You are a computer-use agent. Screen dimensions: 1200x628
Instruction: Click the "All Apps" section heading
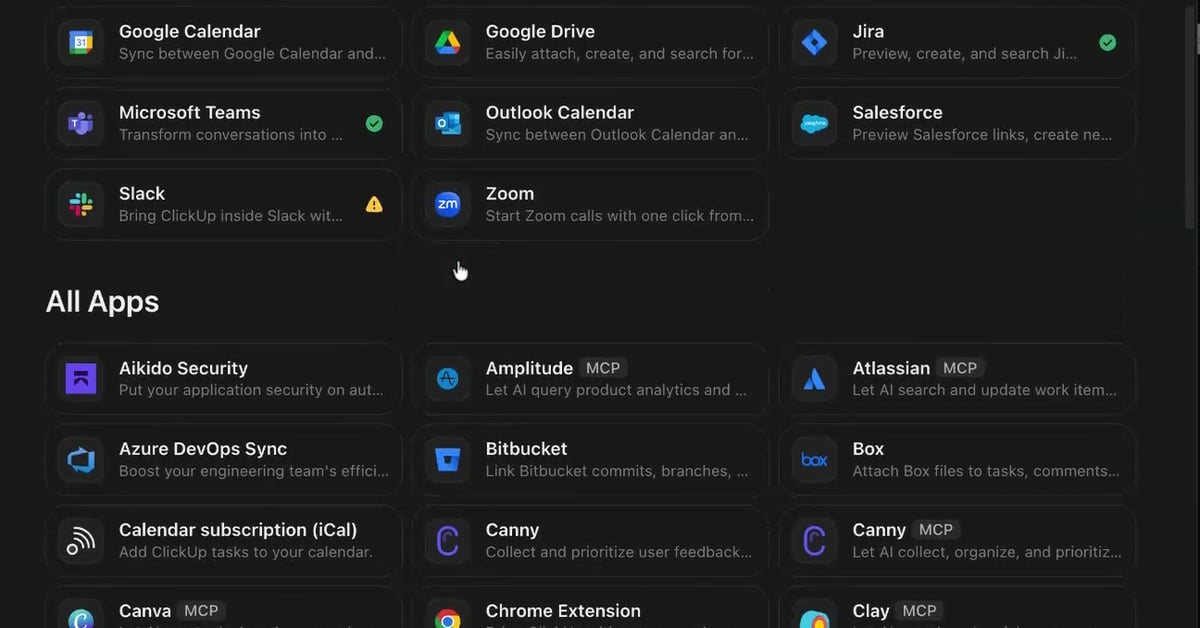102,302
